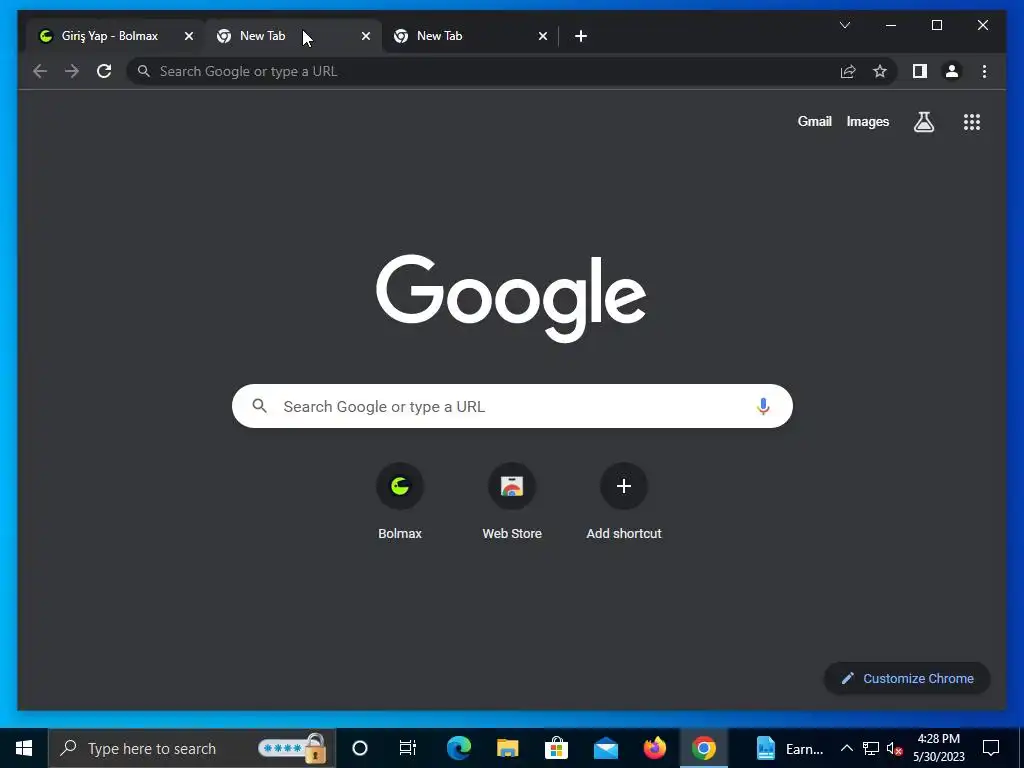Click the Google search box on the page
The image size is (1024, 768).
(x=512, y=406)
